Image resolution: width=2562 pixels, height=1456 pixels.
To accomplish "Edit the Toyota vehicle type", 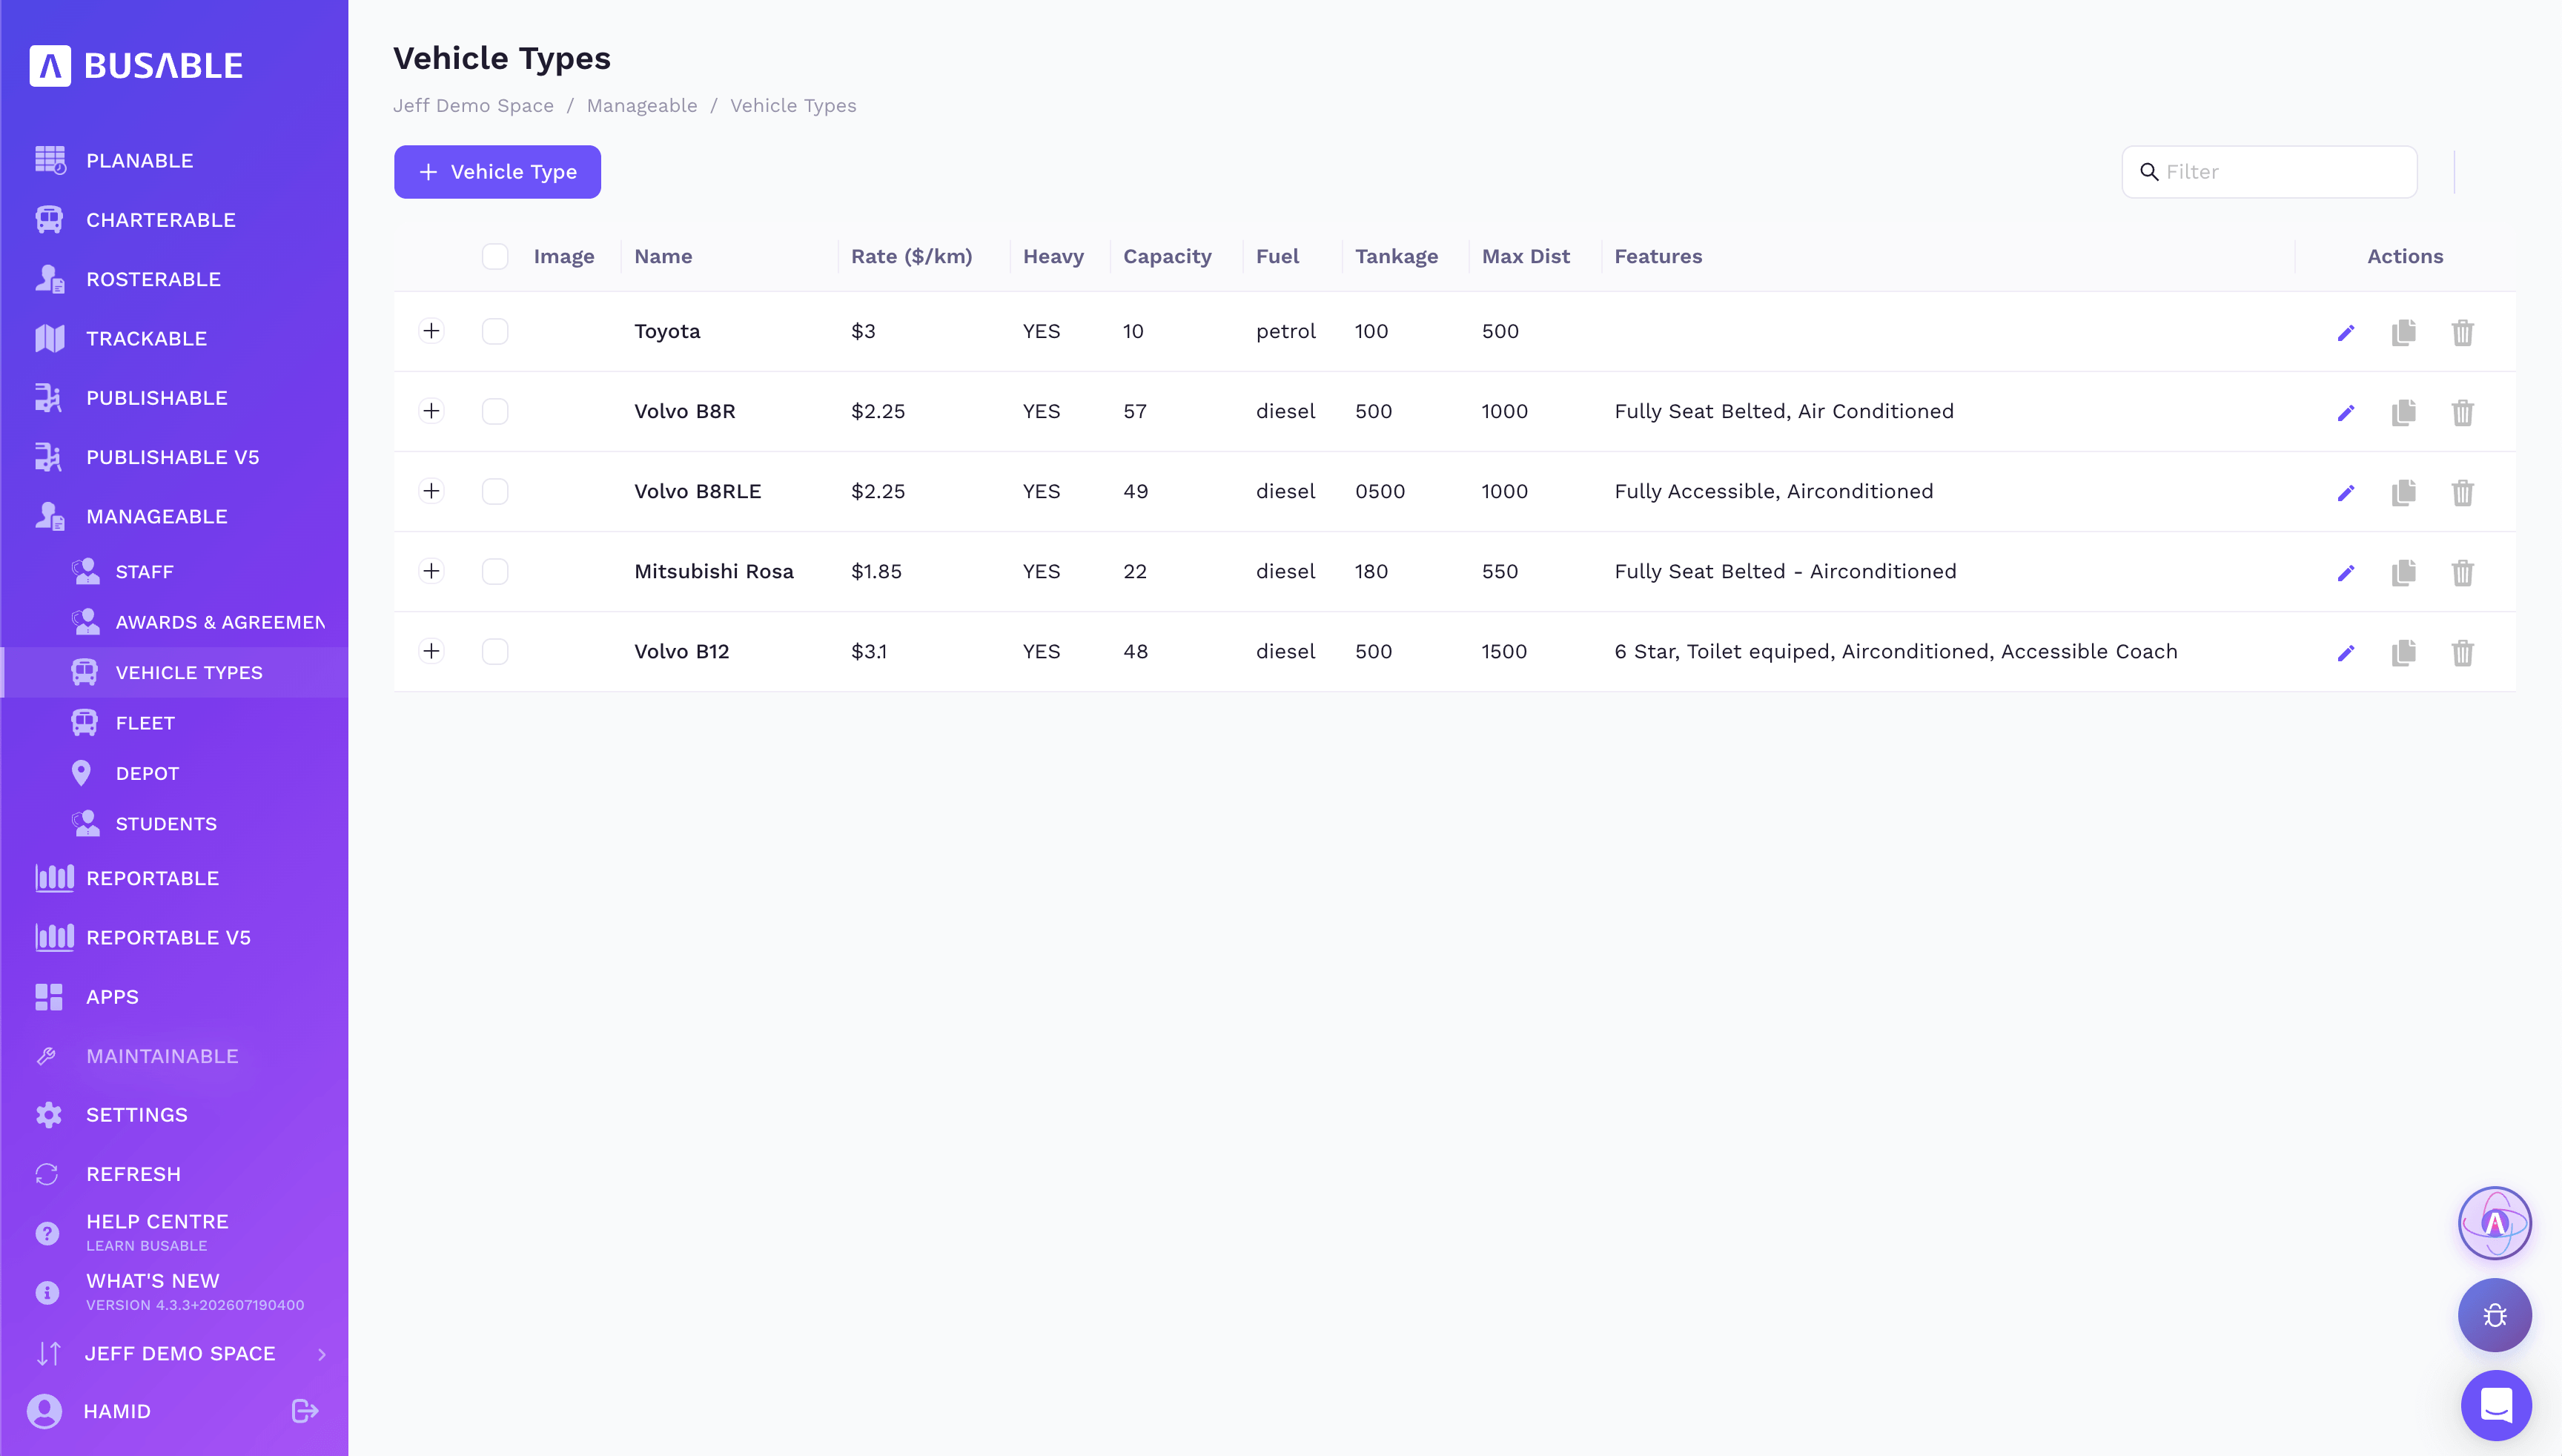I will [2346, 332].
